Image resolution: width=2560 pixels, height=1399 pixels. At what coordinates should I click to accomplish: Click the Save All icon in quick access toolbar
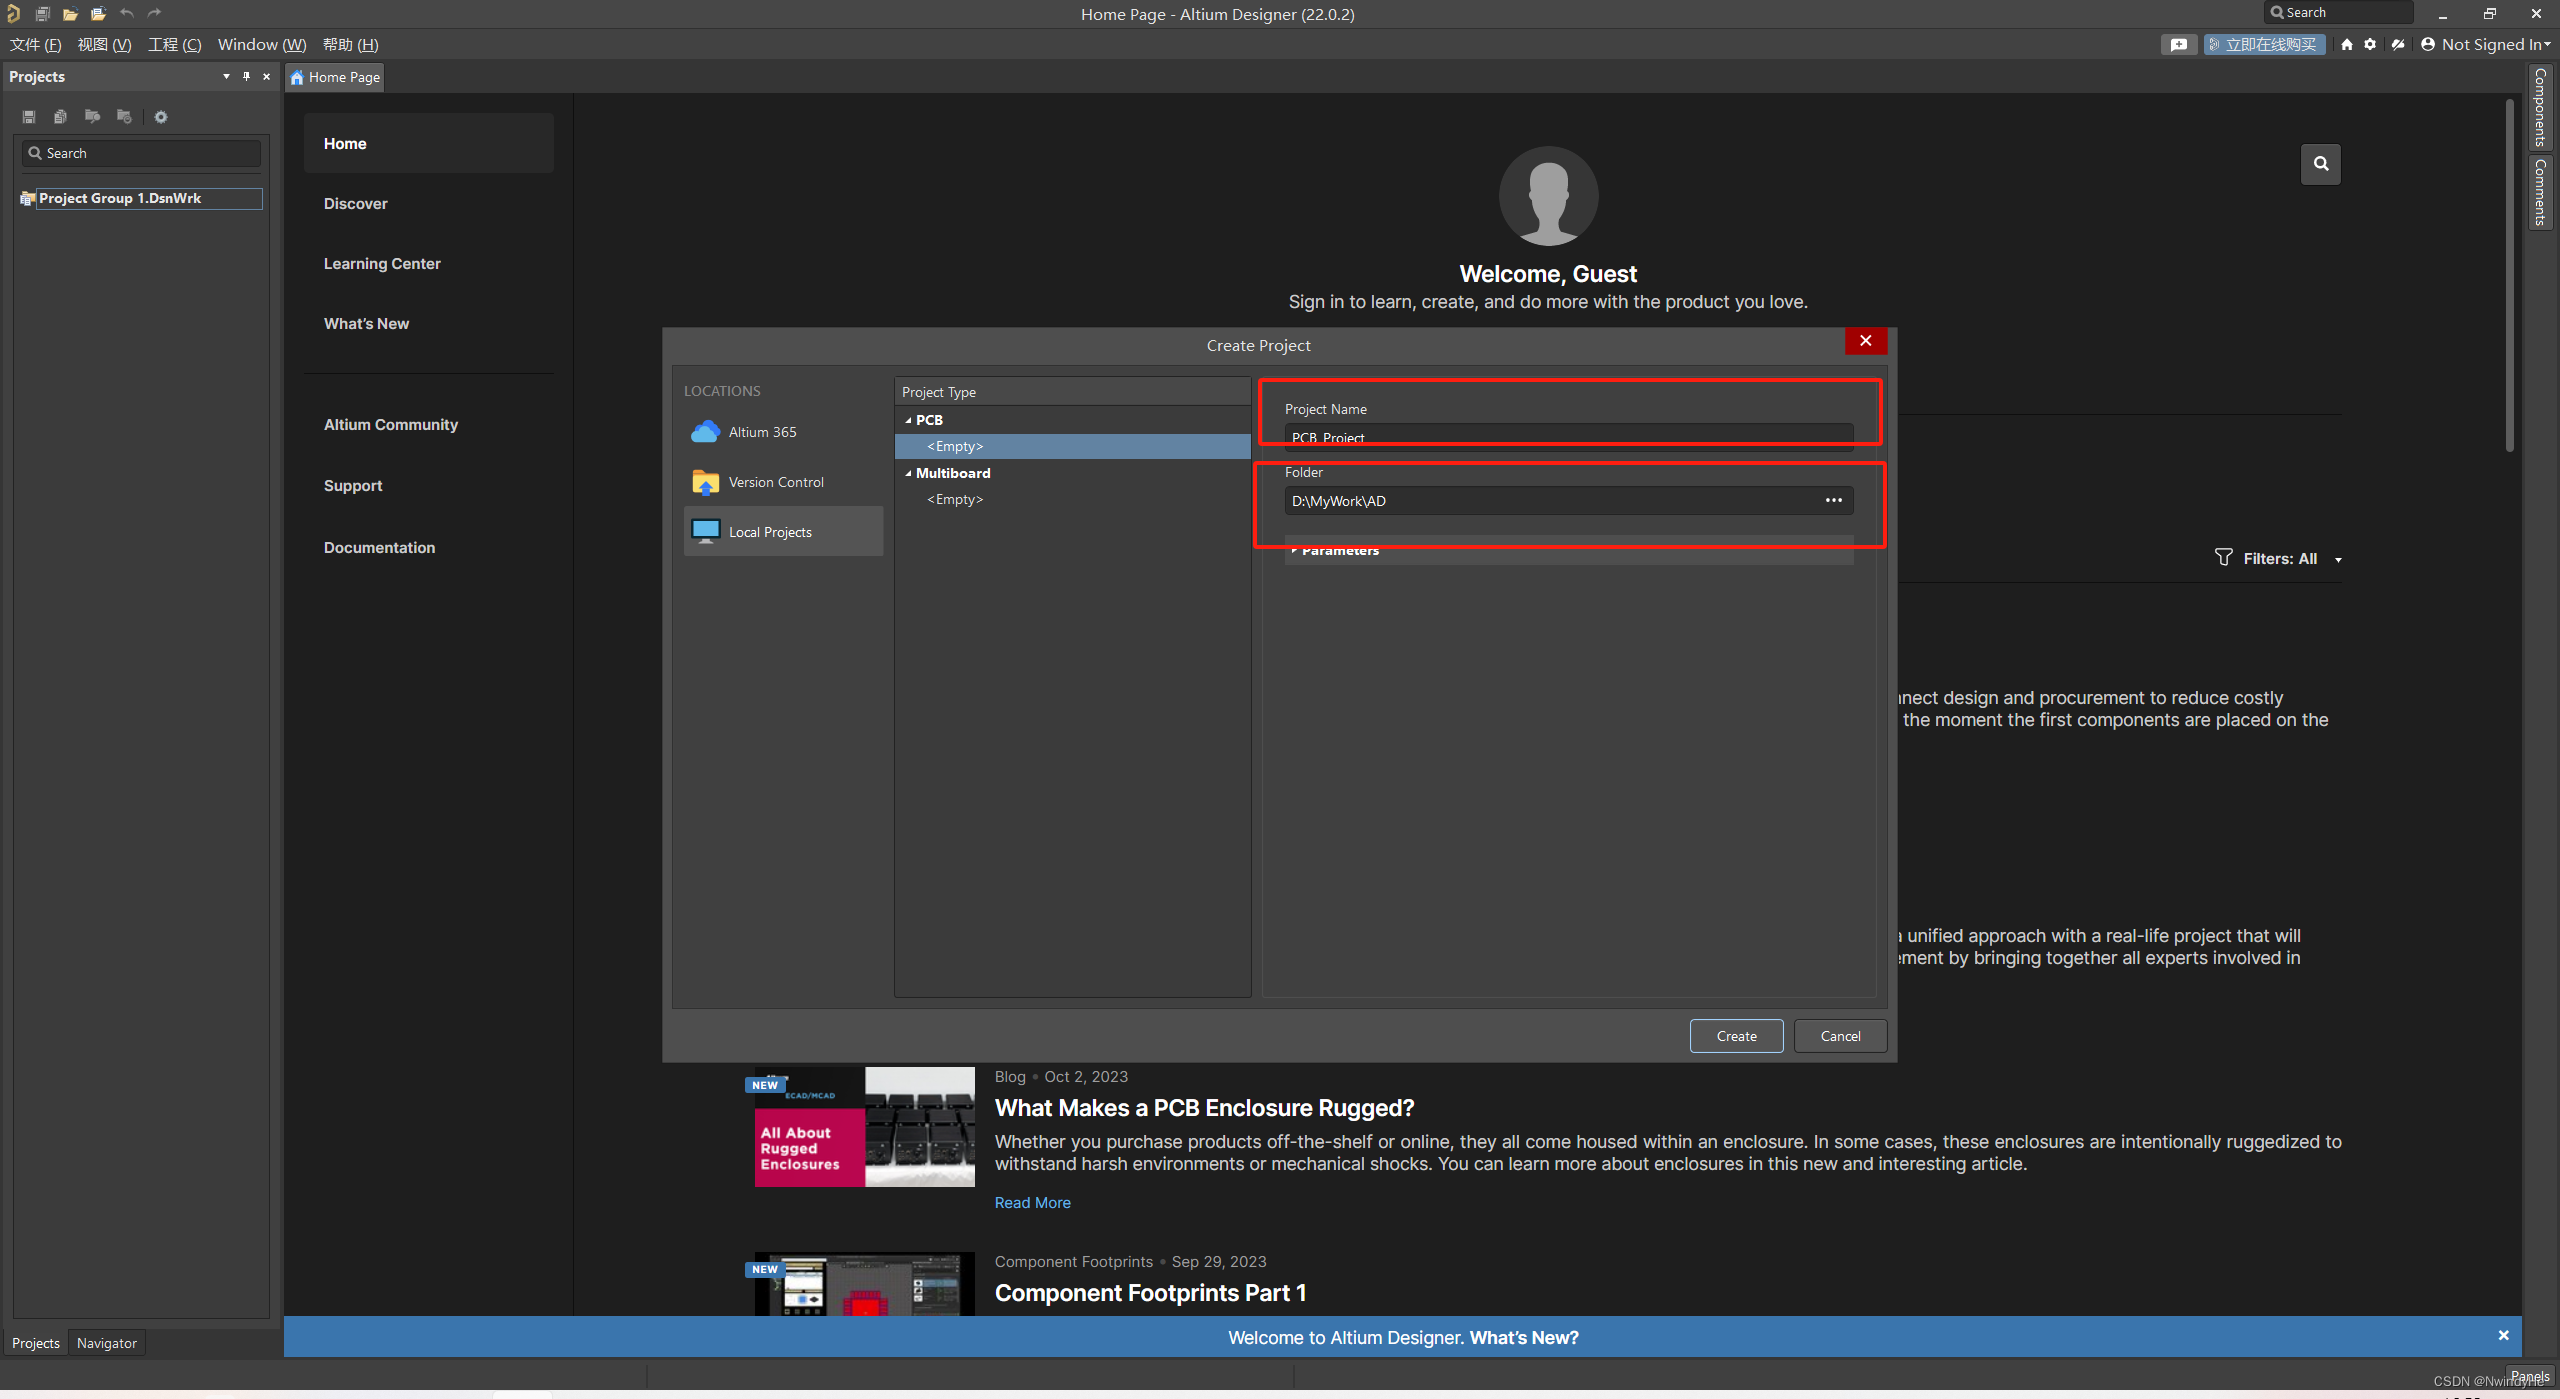[x=43, y=14]
